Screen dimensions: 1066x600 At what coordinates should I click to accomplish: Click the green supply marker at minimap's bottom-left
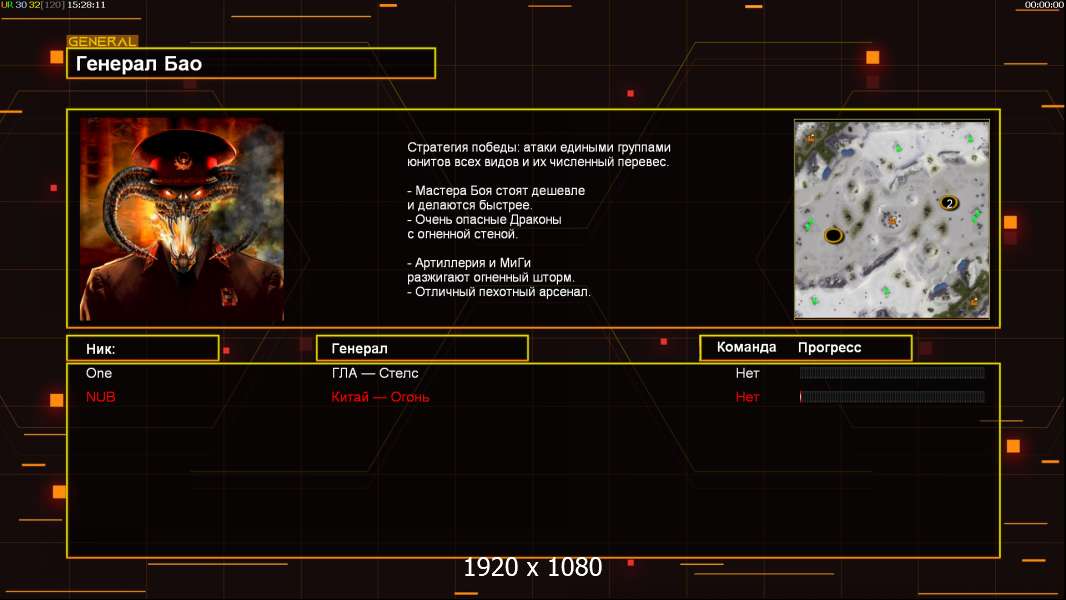[x=814, y=300]
